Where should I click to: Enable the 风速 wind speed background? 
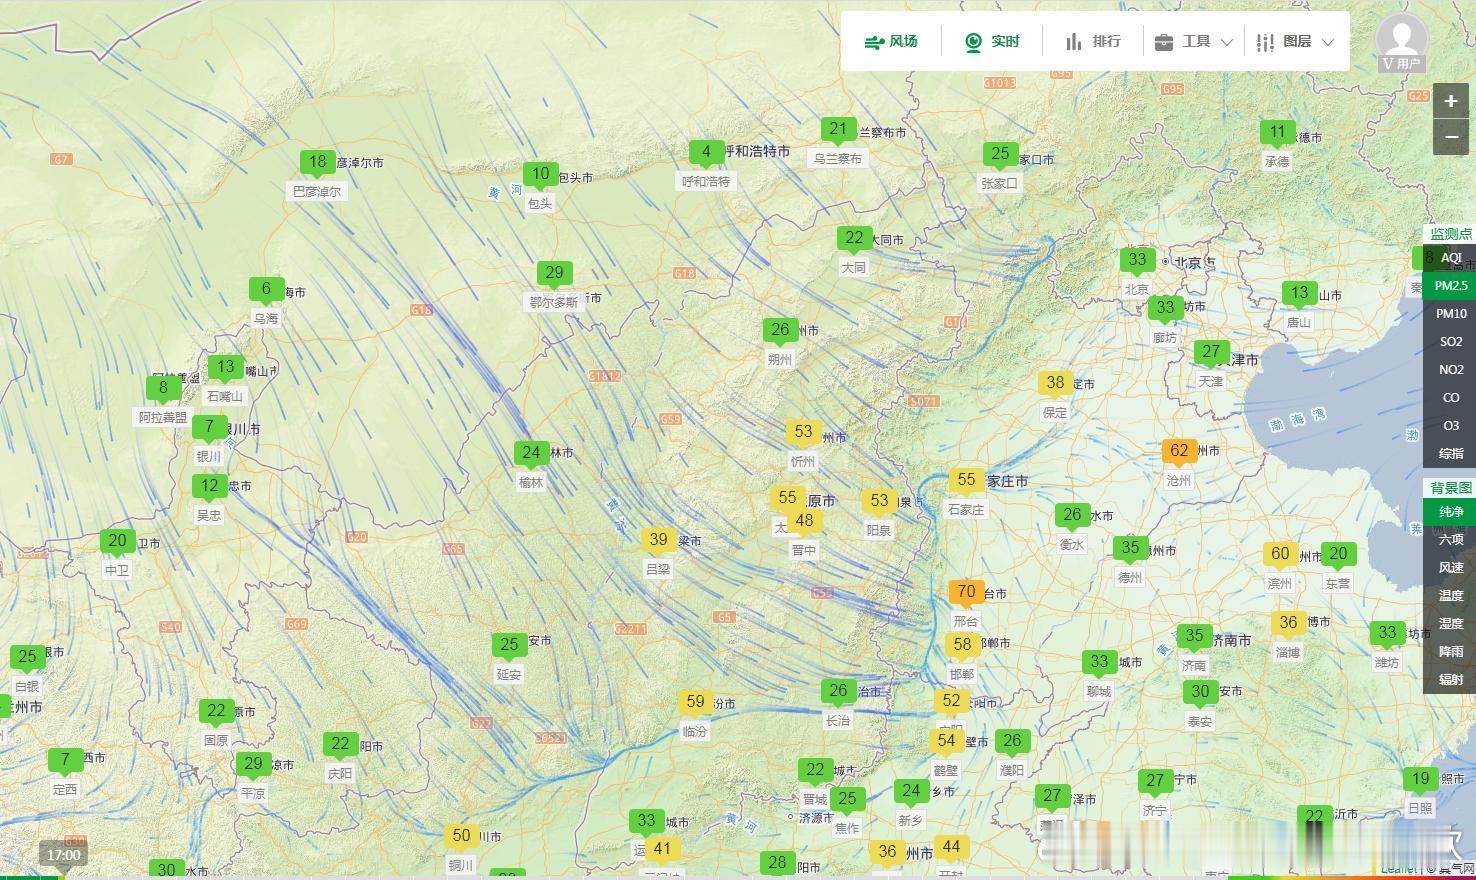[x=1451, y=568]
